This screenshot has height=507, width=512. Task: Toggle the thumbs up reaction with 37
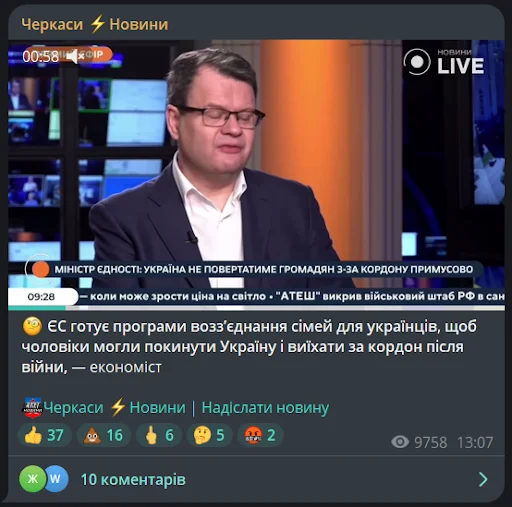[x=44, y=435]
